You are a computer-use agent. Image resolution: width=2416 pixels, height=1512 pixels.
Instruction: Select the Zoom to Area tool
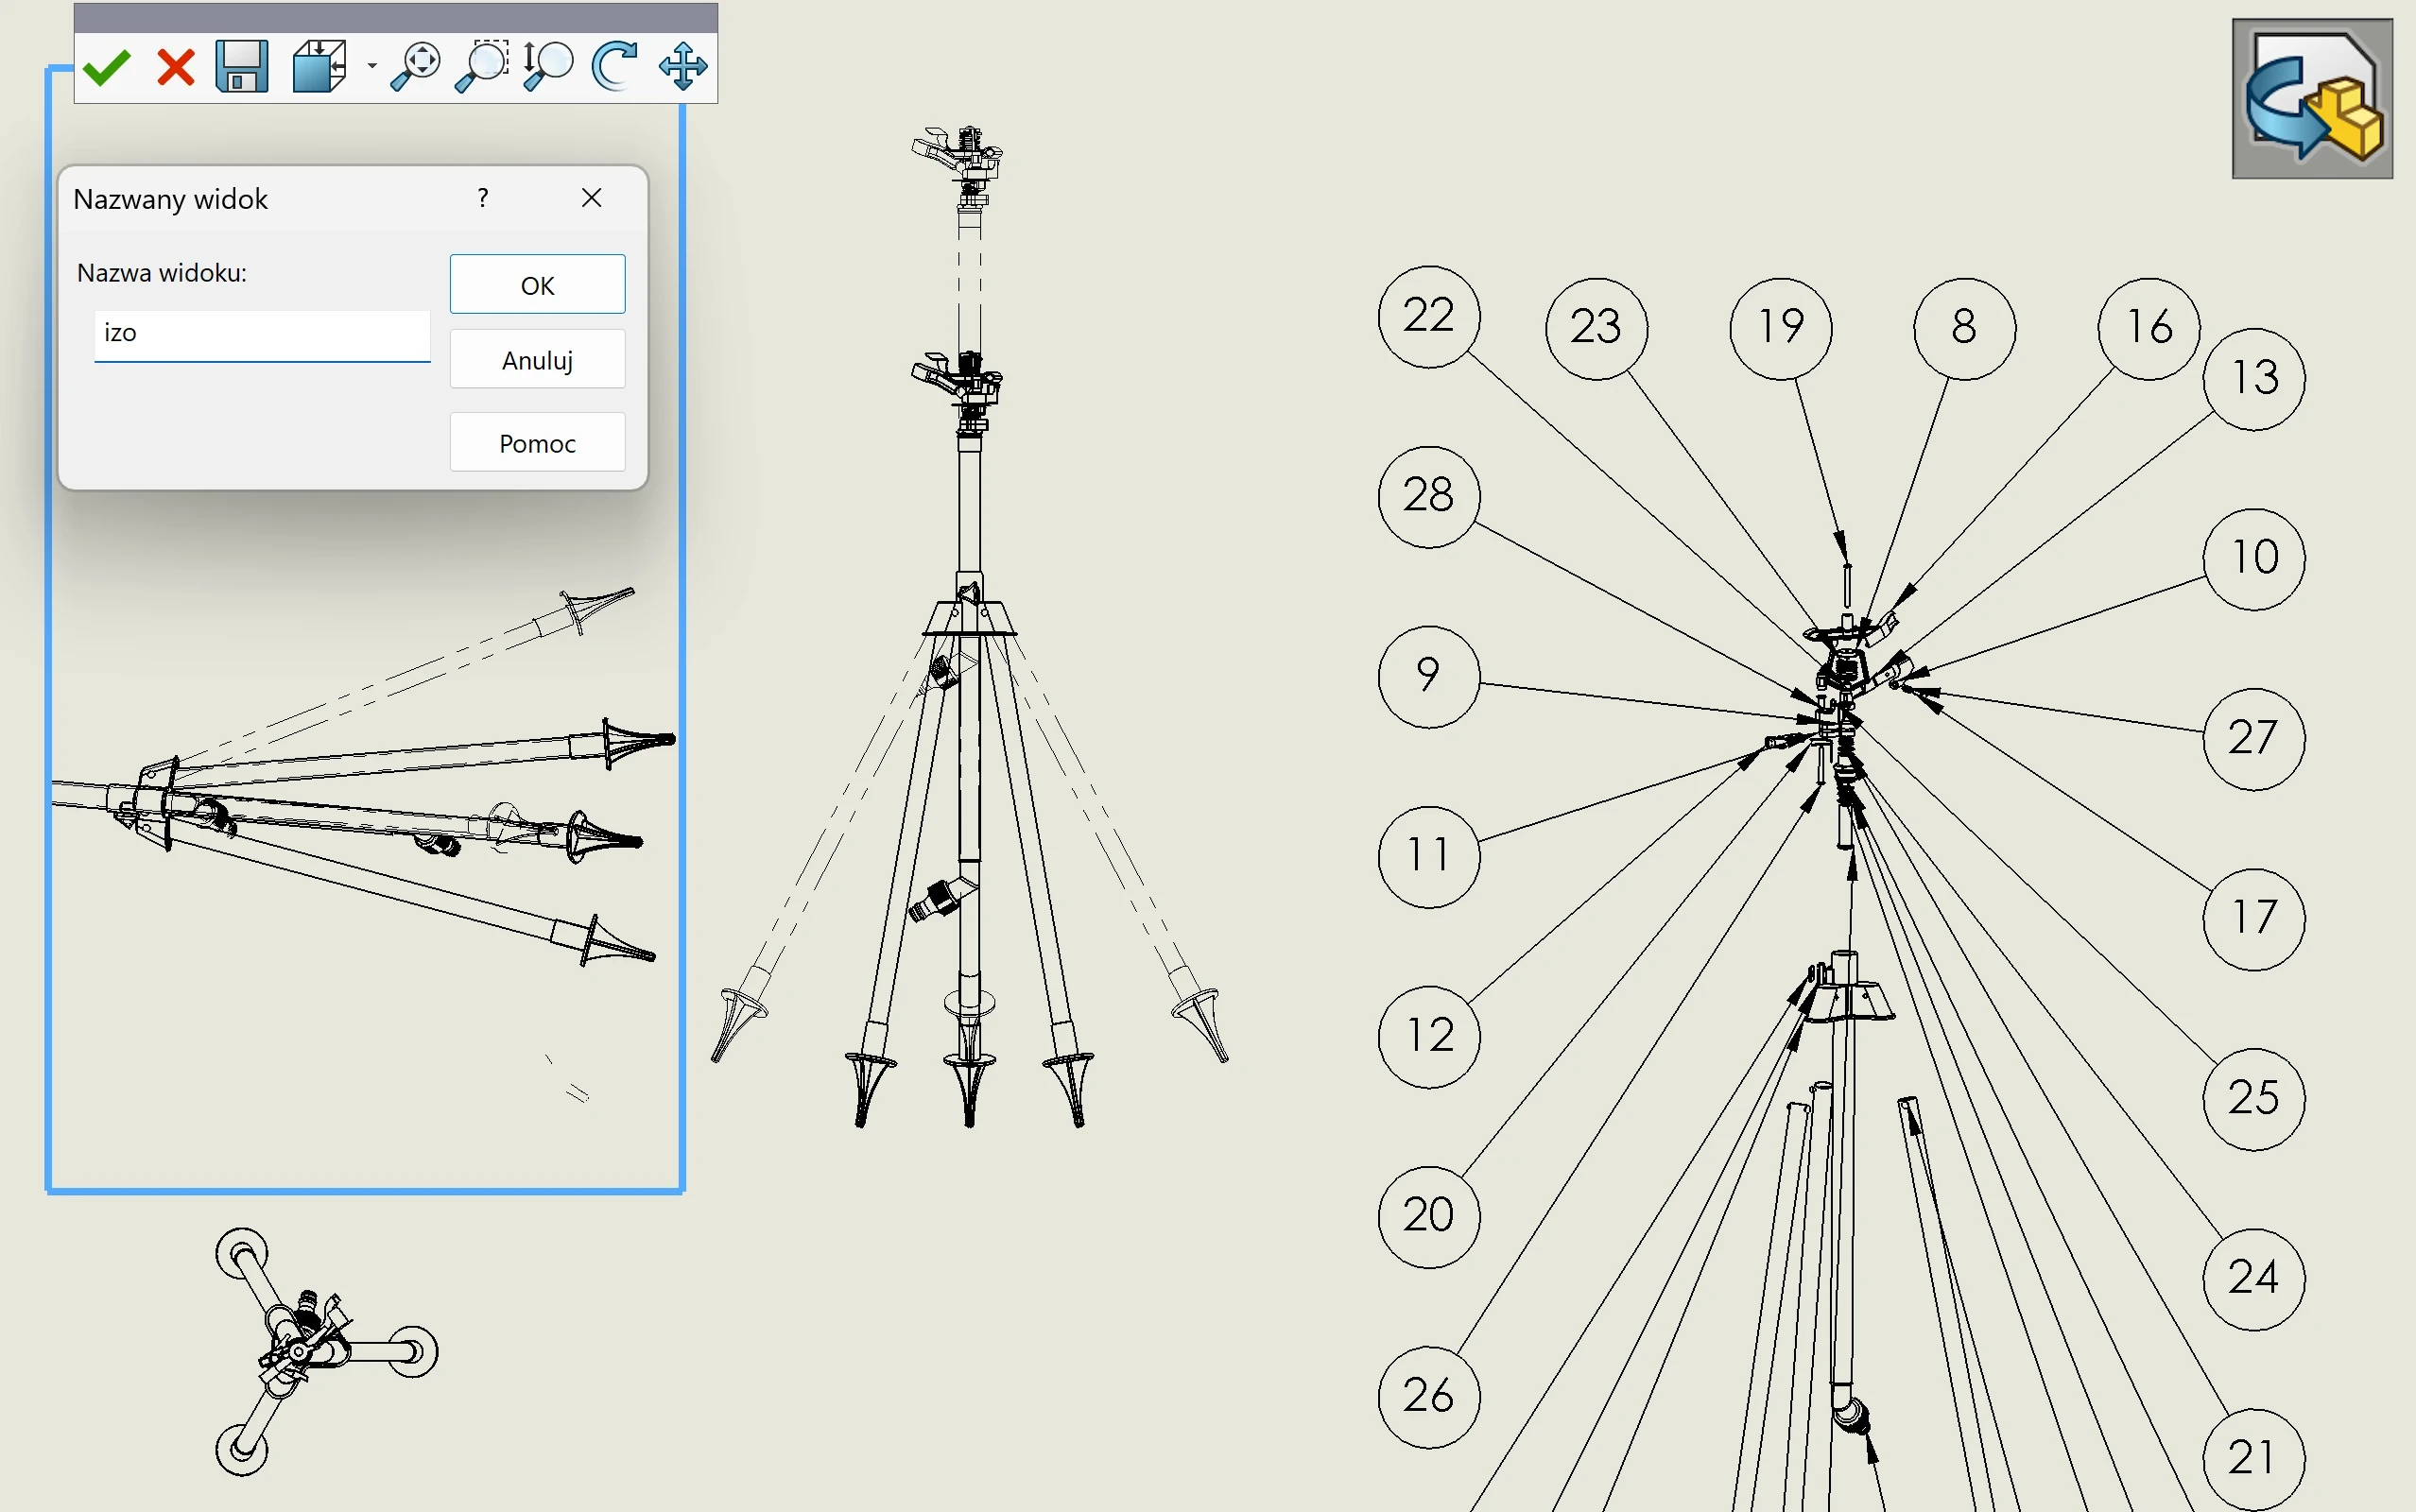pos(482,67)
